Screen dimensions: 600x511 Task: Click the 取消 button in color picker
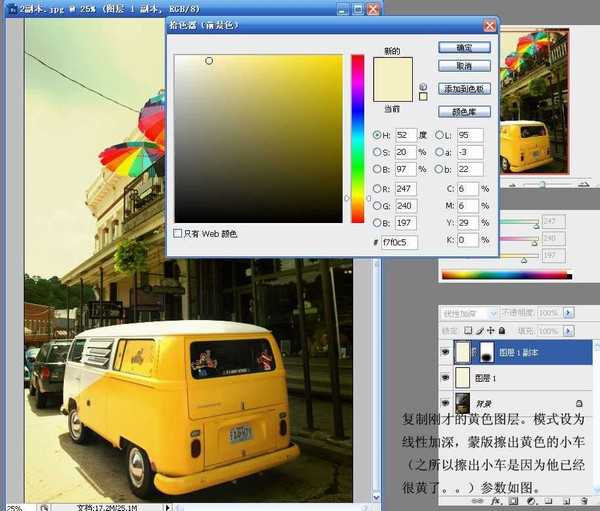pos(464,66)
